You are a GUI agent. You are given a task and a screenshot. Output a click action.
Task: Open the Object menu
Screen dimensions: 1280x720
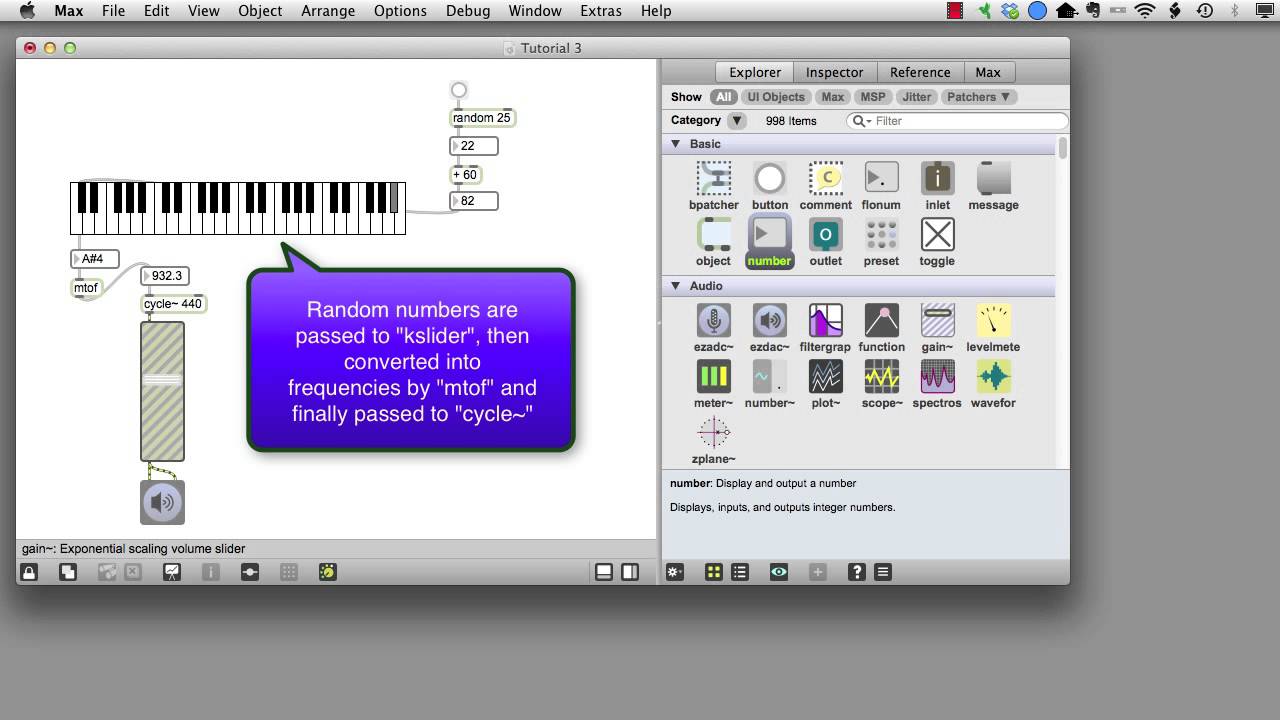coord(260,11)
